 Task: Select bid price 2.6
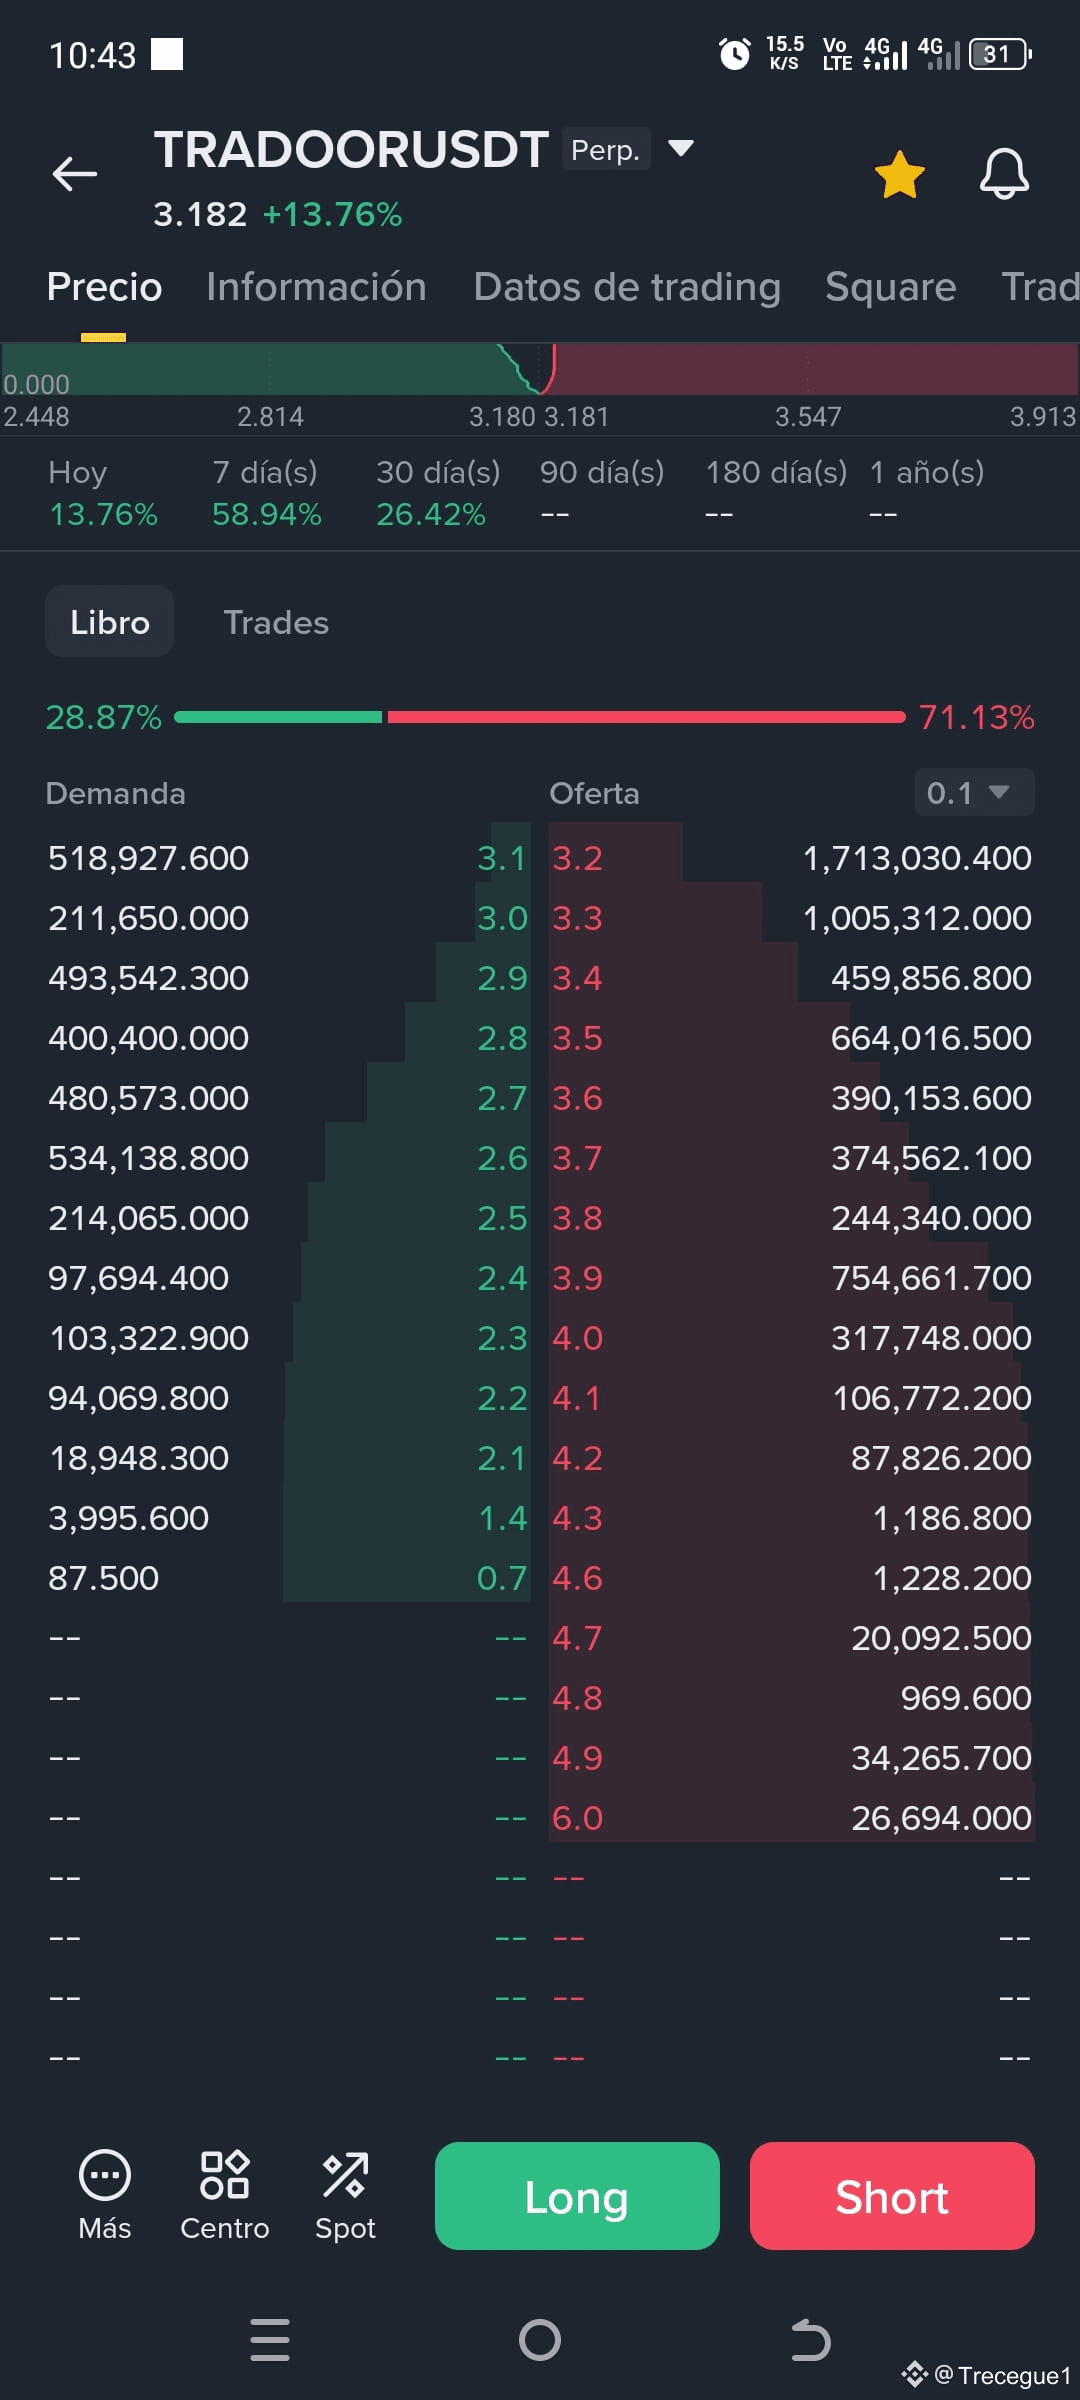[x=502, y=1158]
